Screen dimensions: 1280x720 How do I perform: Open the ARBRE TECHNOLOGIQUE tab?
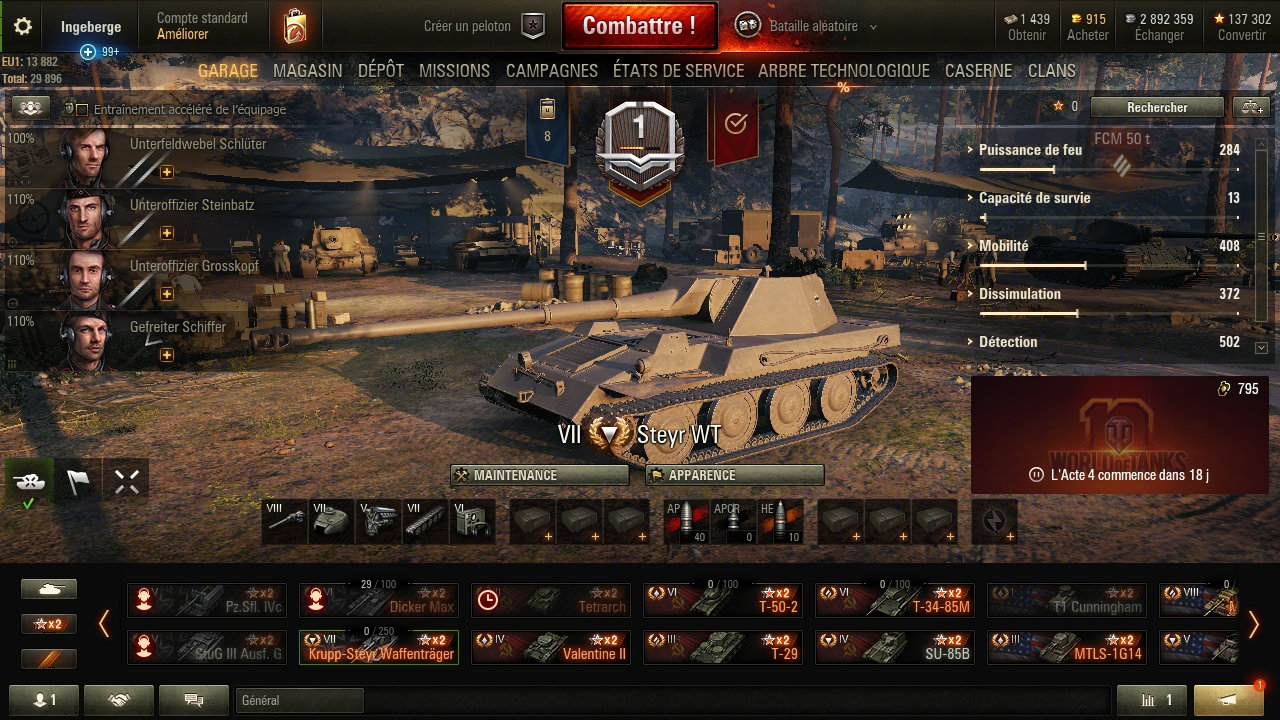tap(844, 71)
